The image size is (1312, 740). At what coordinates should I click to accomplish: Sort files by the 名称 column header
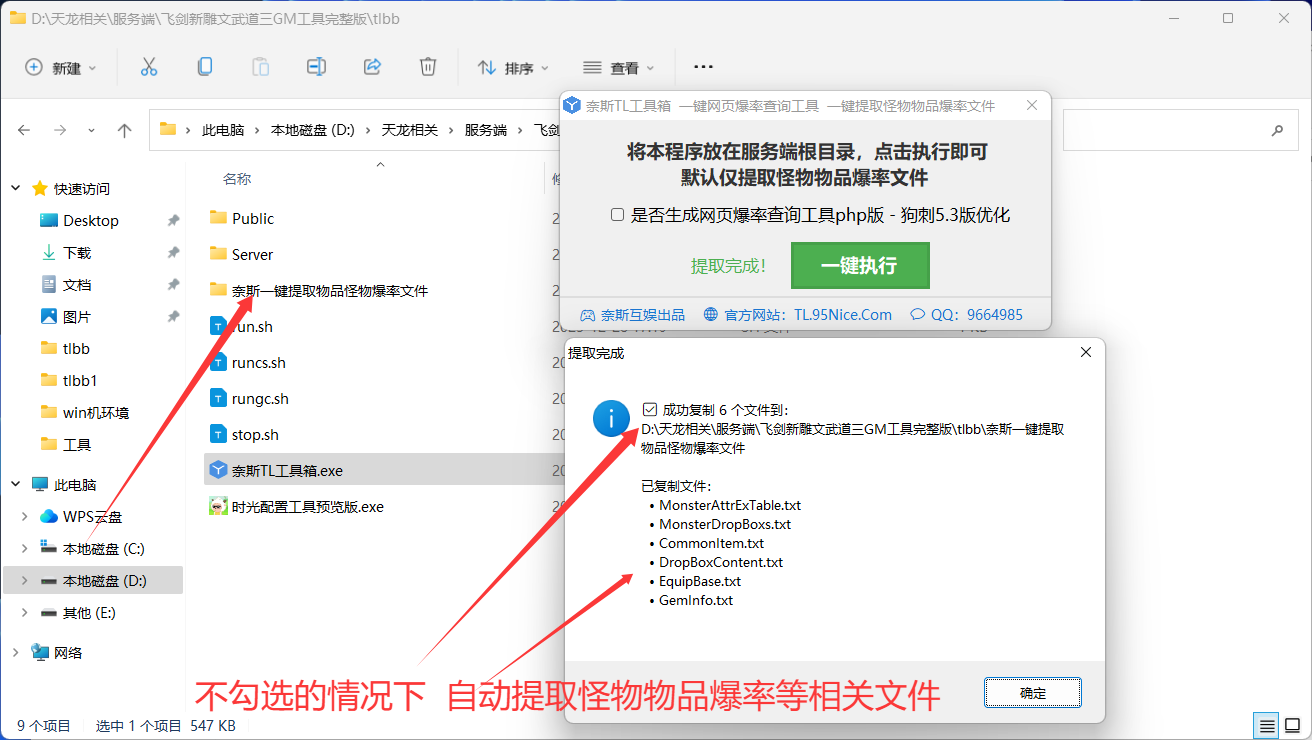[237, 179]
